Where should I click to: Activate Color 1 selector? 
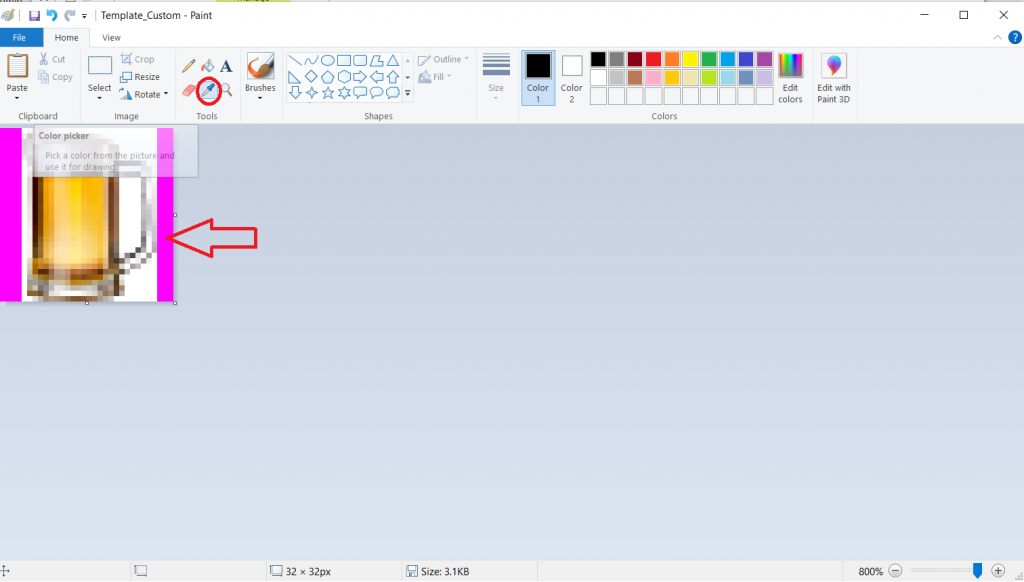pyautogui.click(x=538, y=78)
